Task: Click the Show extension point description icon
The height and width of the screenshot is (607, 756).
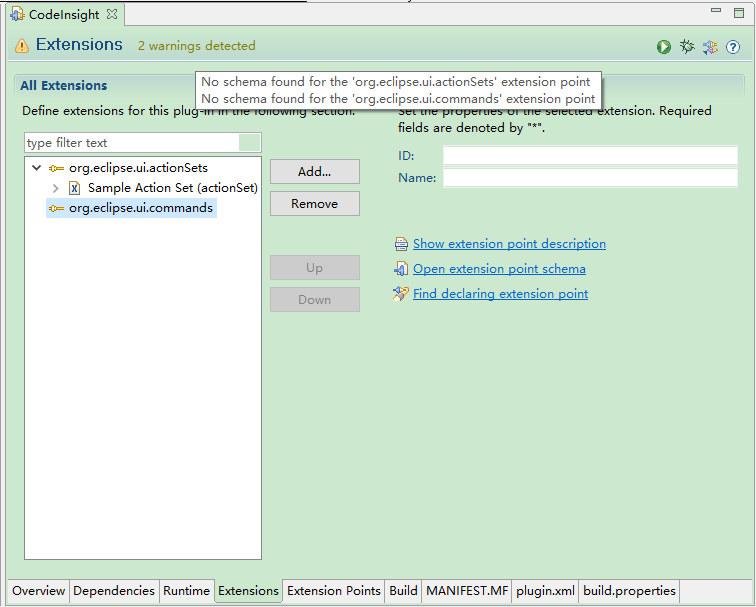Action: (x=401, y=244)
